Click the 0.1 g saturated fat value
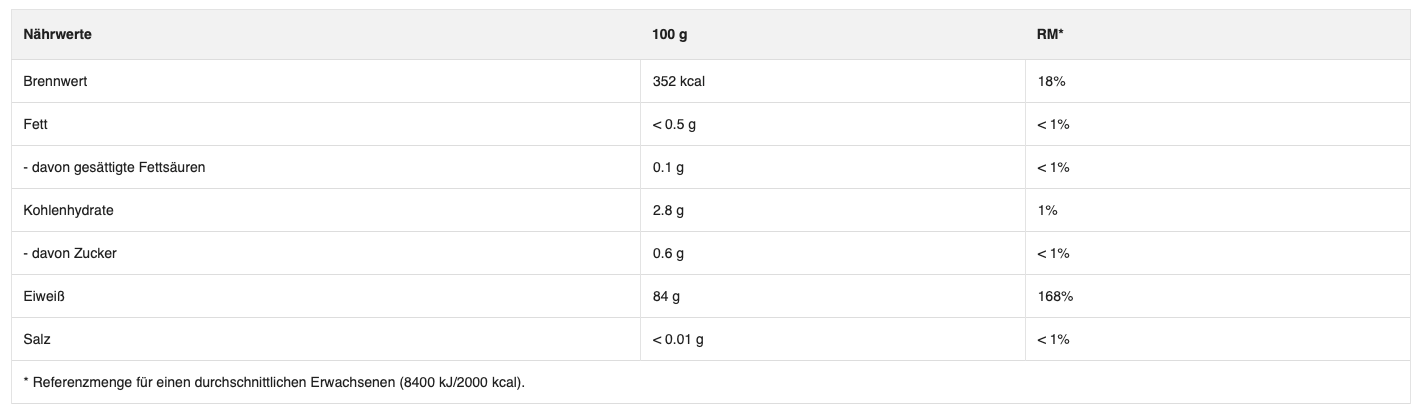1416x411 pixels. [668, 167]
